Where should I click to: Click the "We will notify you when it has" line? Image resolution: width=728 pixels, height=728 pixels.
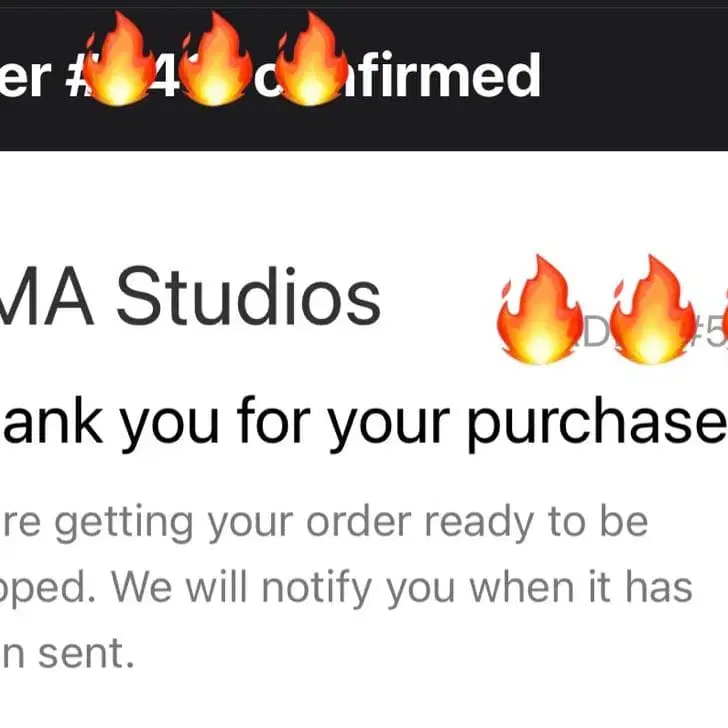400,589
